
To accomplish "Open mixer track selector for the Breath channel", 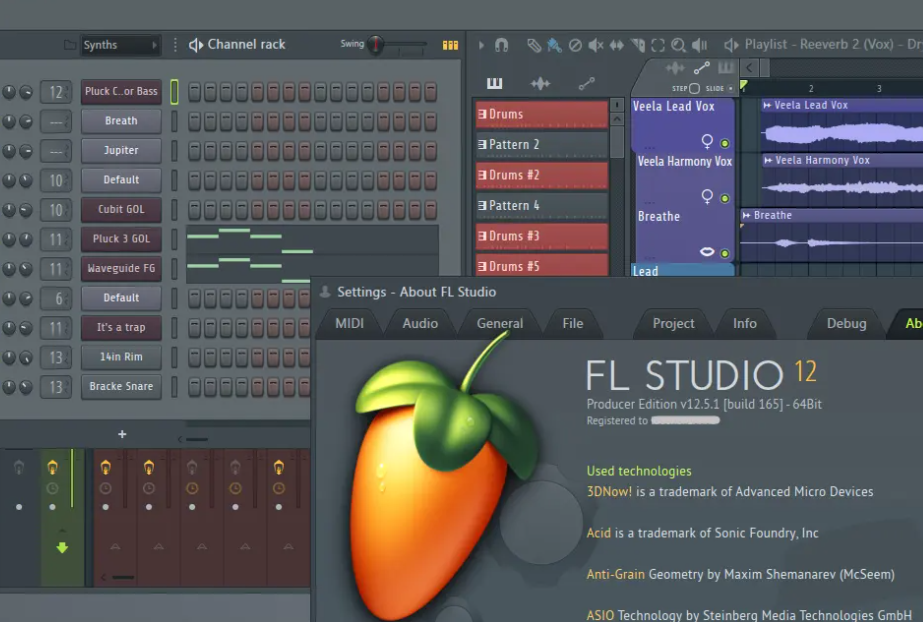I will (56, 121).
